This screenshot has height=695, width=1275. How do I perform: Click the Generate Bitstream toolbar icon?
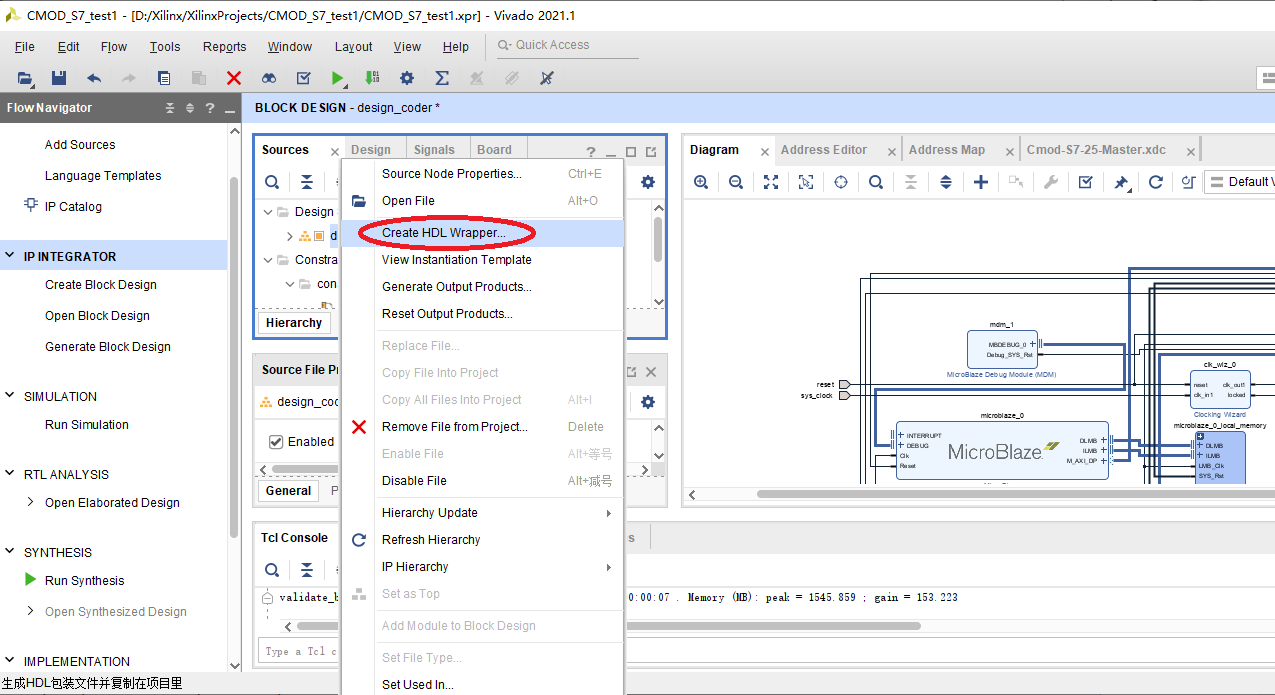(373, 78)
